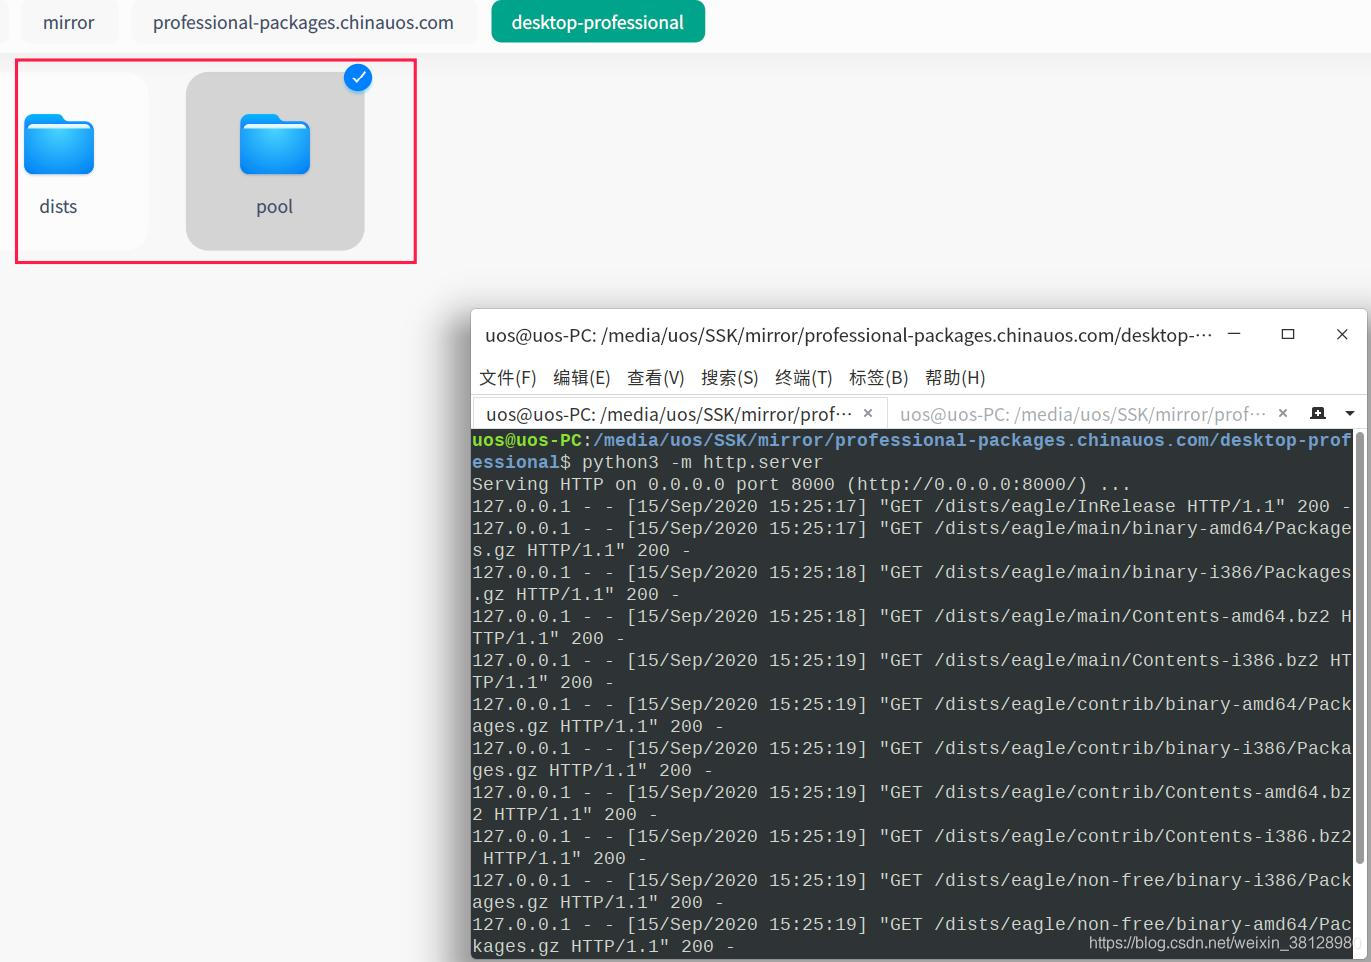Switch to the second terminal tab
This screenshot has height=962, width=1371.
1084,413
